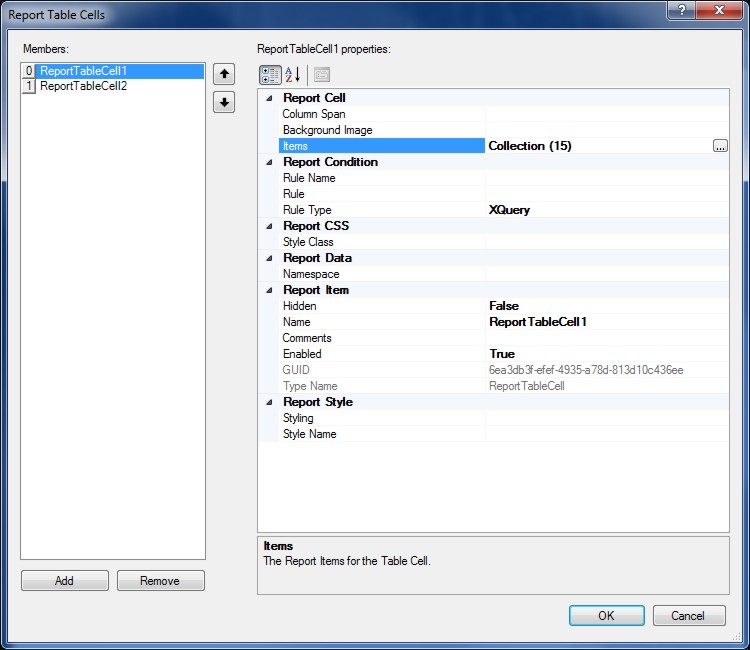Confirm changes with the OK button
Viewport: 750px width, 650px height.
click(x=606, y=615)
